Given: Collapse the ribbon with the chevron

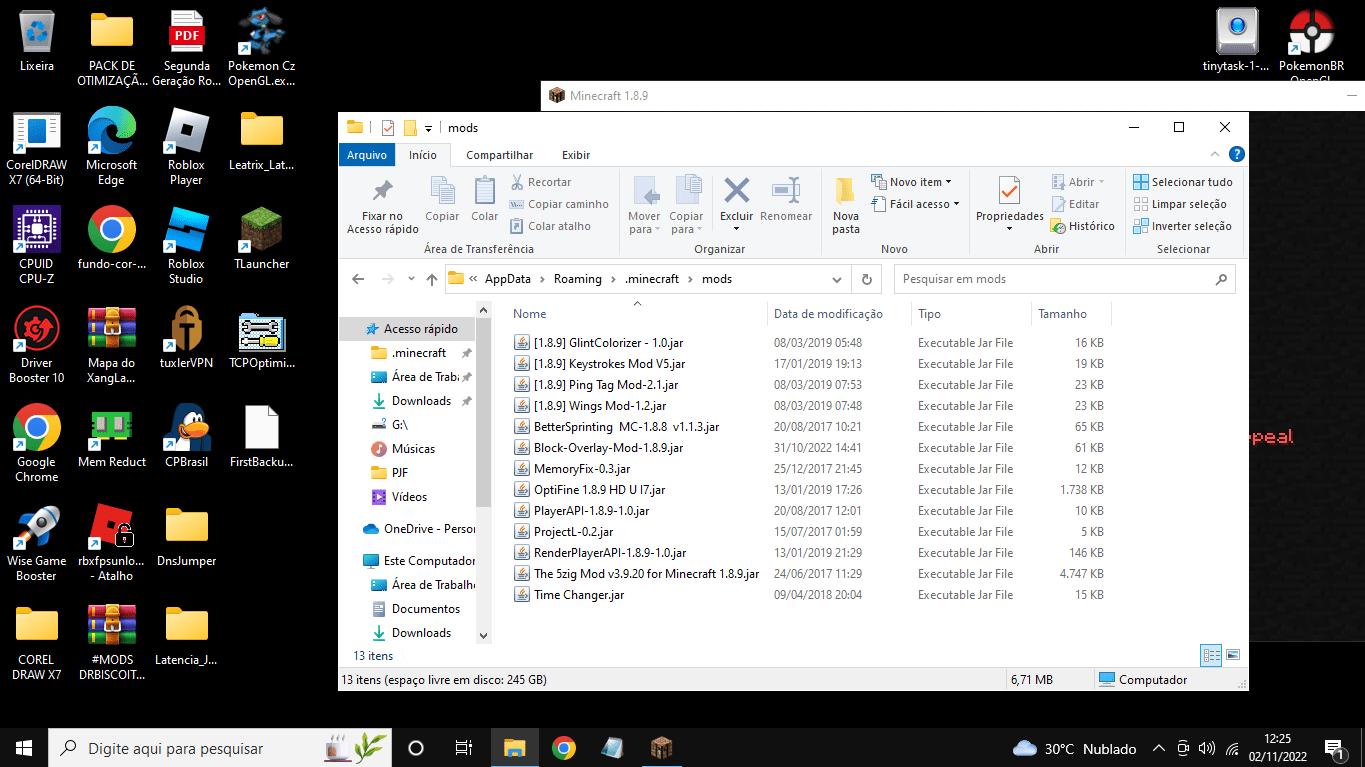Looking at the screenshot, I should coord(1215,155).
